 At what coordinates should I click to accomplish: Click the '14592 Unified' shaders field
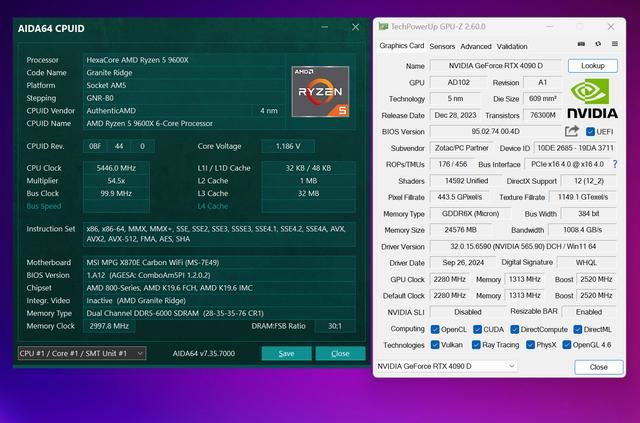466,181
